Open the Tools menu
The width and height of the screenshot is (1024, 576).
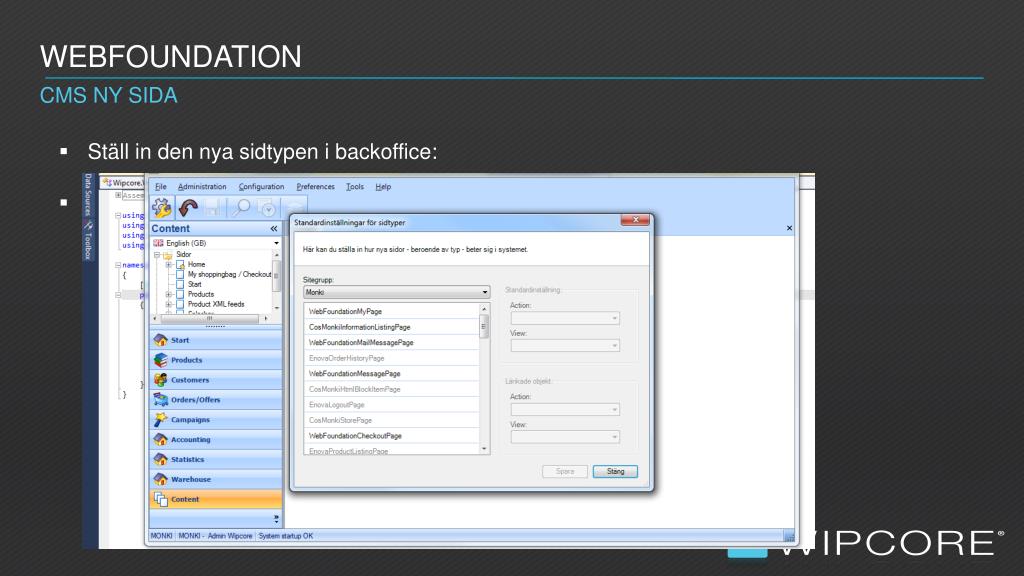pos(355,187)
